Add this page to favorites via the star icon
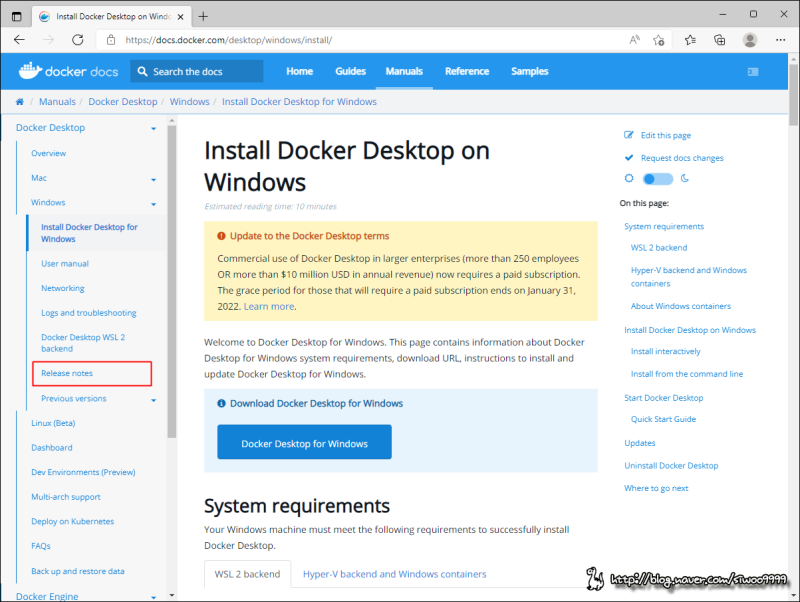Screen dimensions: 800x602 click(659, 40)
